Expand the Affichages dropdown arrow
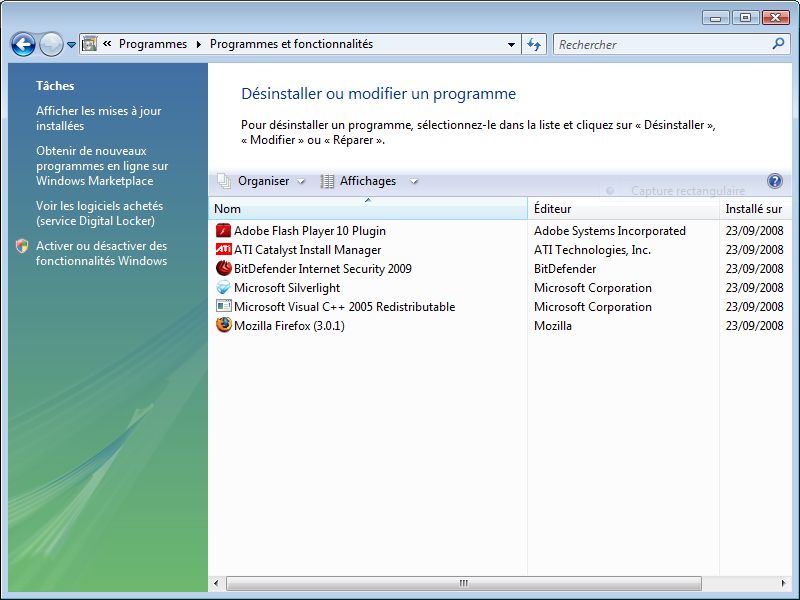The height and width of the screenshot is (600, 800). 414,182
